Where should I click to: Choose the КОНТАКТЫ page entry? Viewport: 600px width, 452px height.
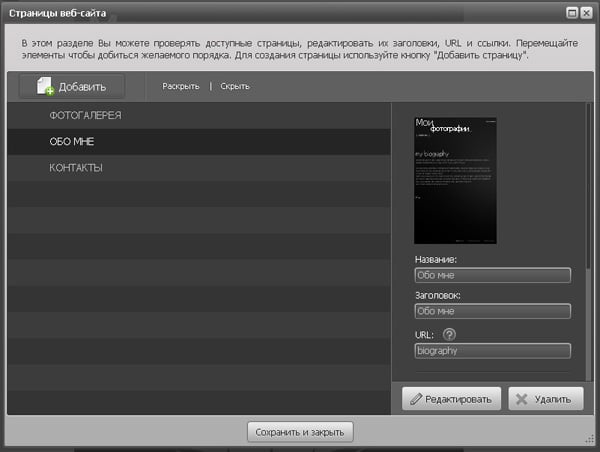[76, 168]
